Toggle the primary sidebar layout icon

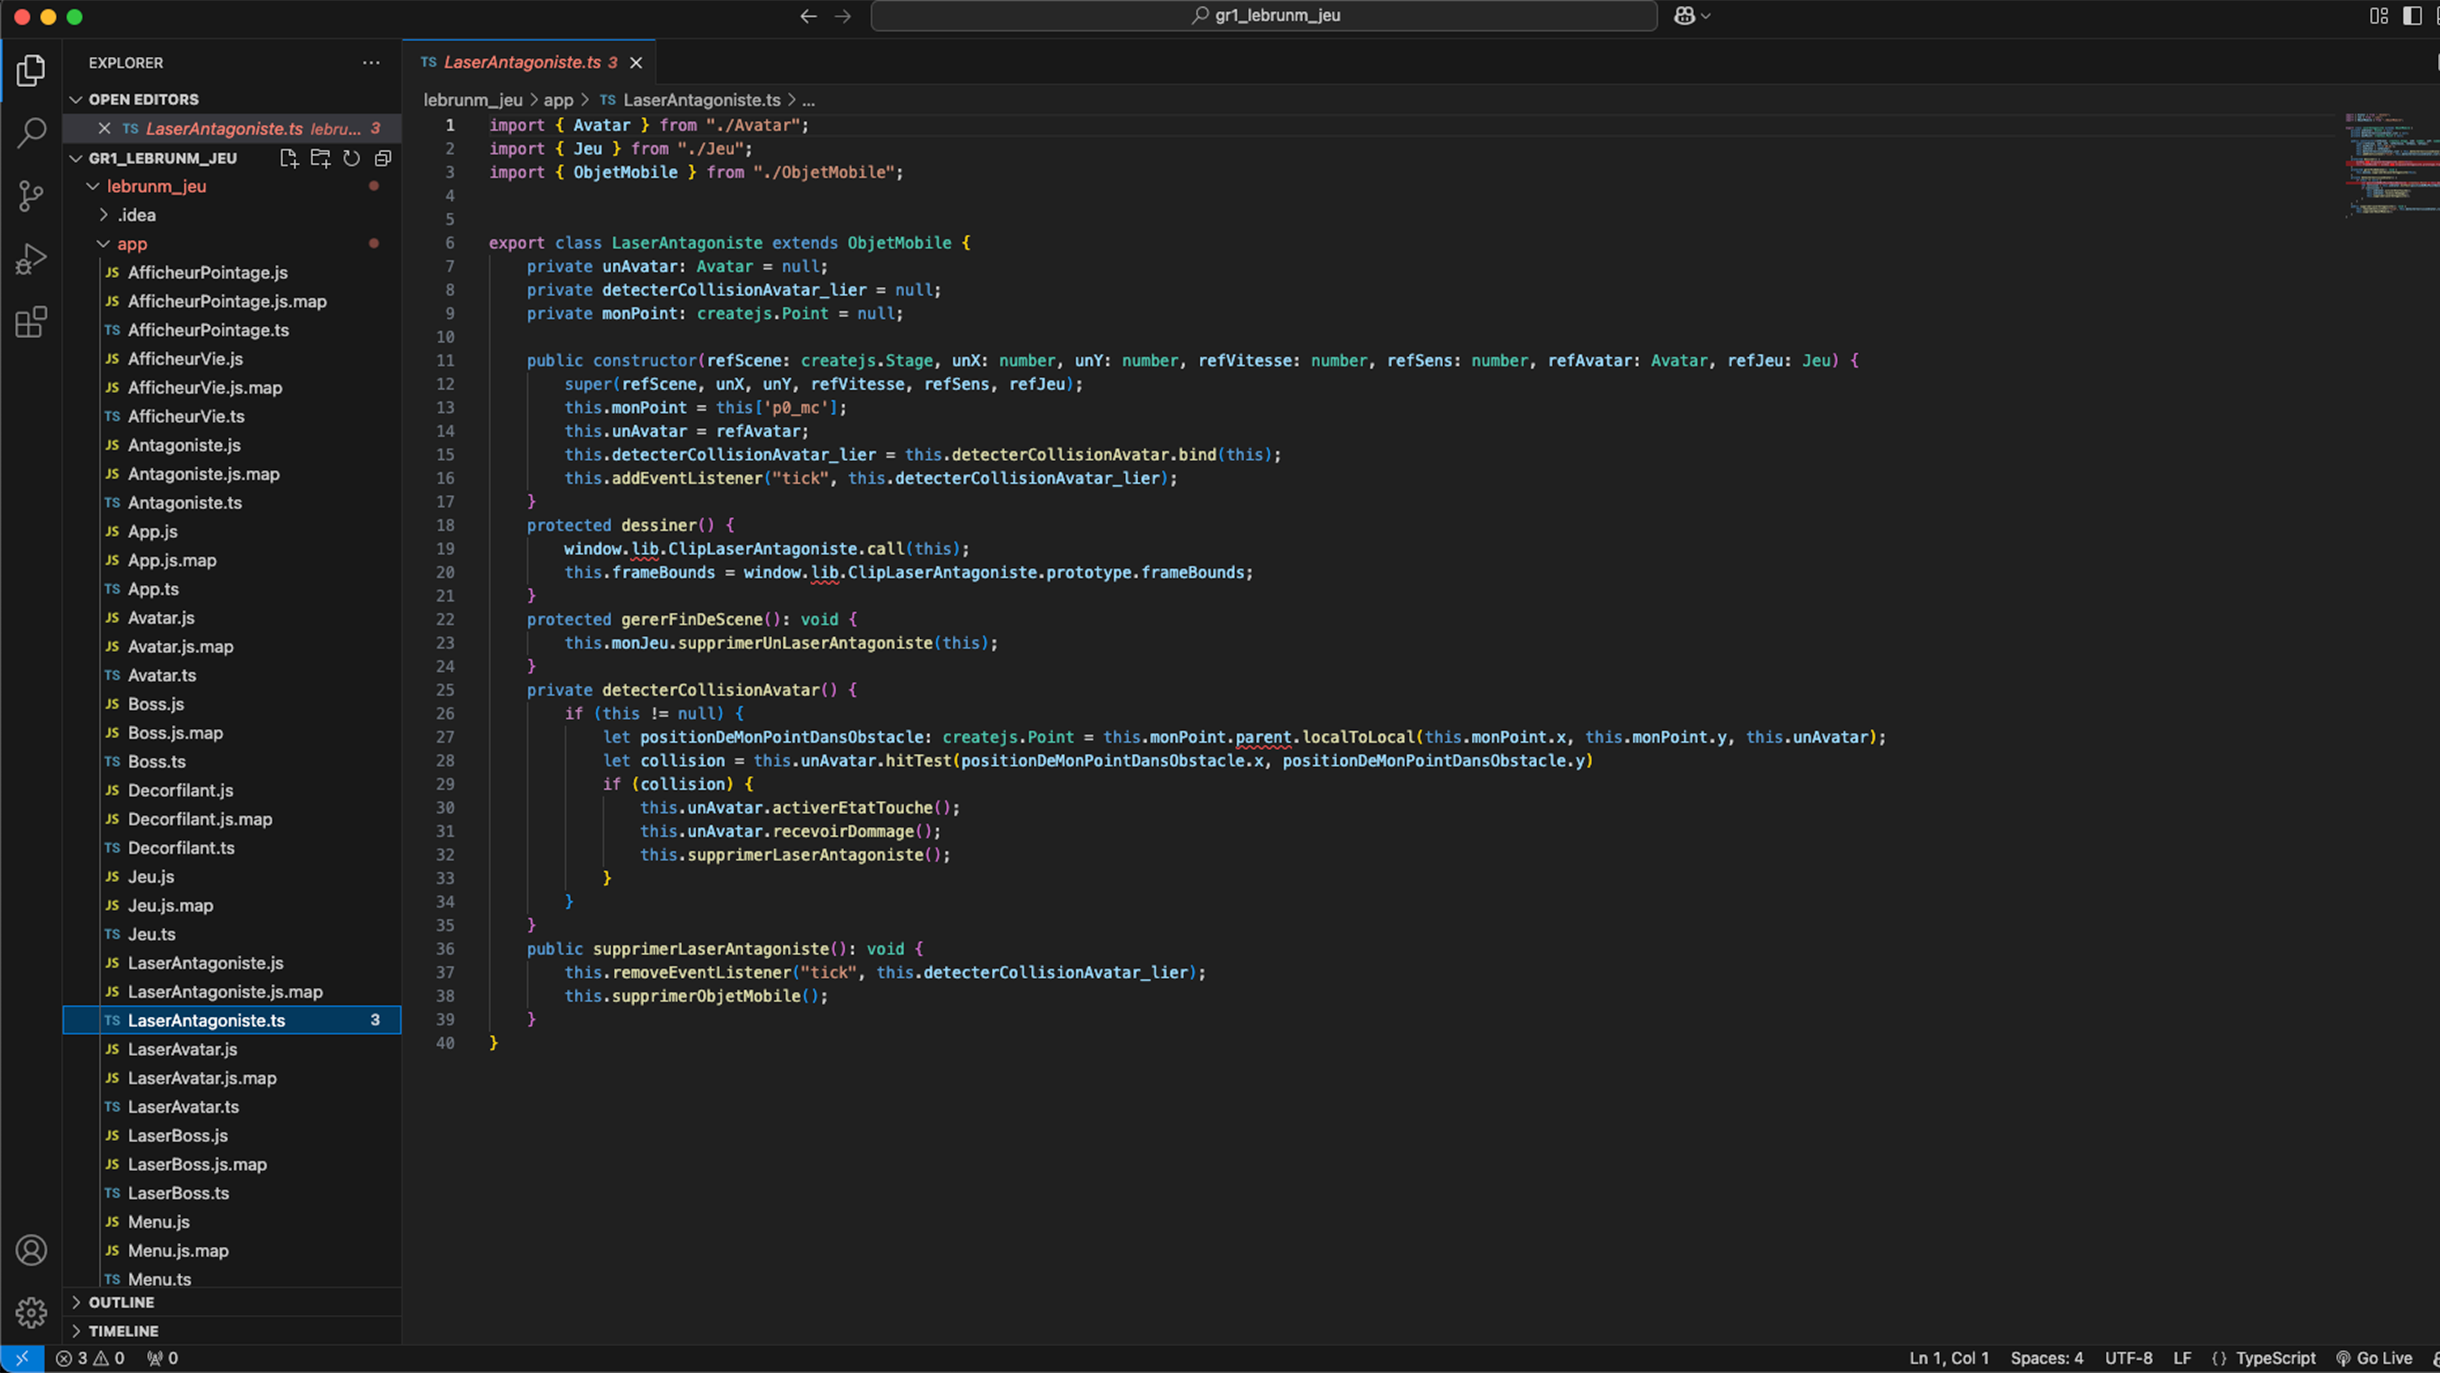pos(2412,15)
